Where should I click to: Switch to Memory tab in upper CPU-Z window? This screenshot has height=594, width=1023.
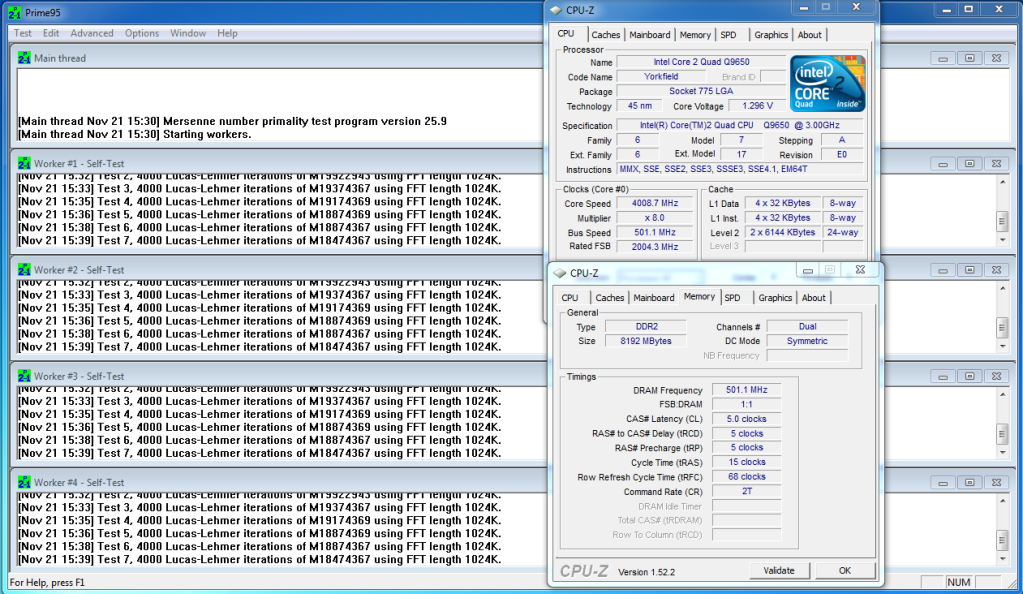point(695,35)
